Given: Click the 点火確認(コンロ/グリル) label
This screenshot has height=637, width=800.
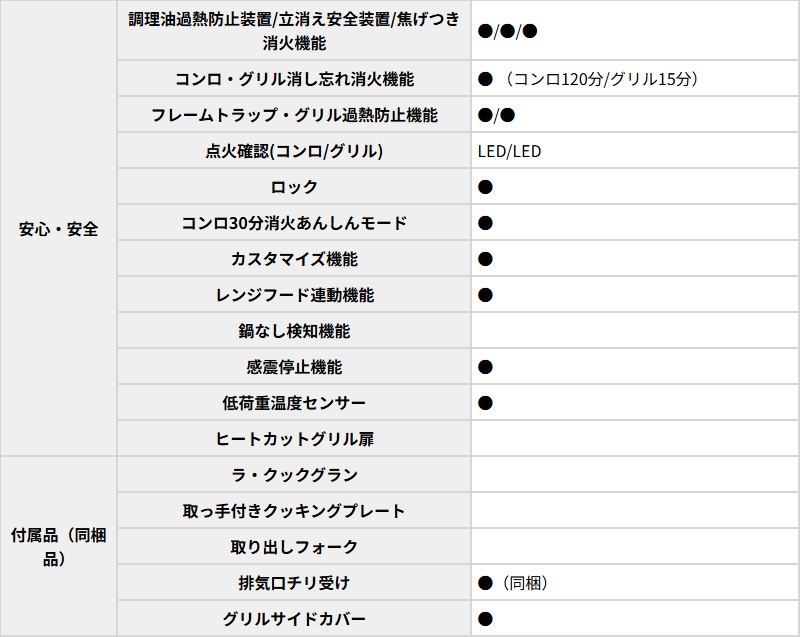Looking at the screenshot, I should coord(294,151).
